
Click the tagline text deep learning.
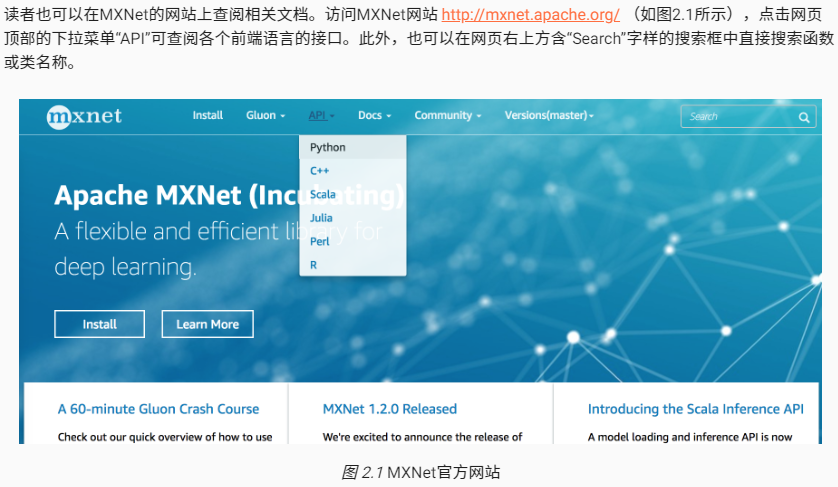pos(125,267)
